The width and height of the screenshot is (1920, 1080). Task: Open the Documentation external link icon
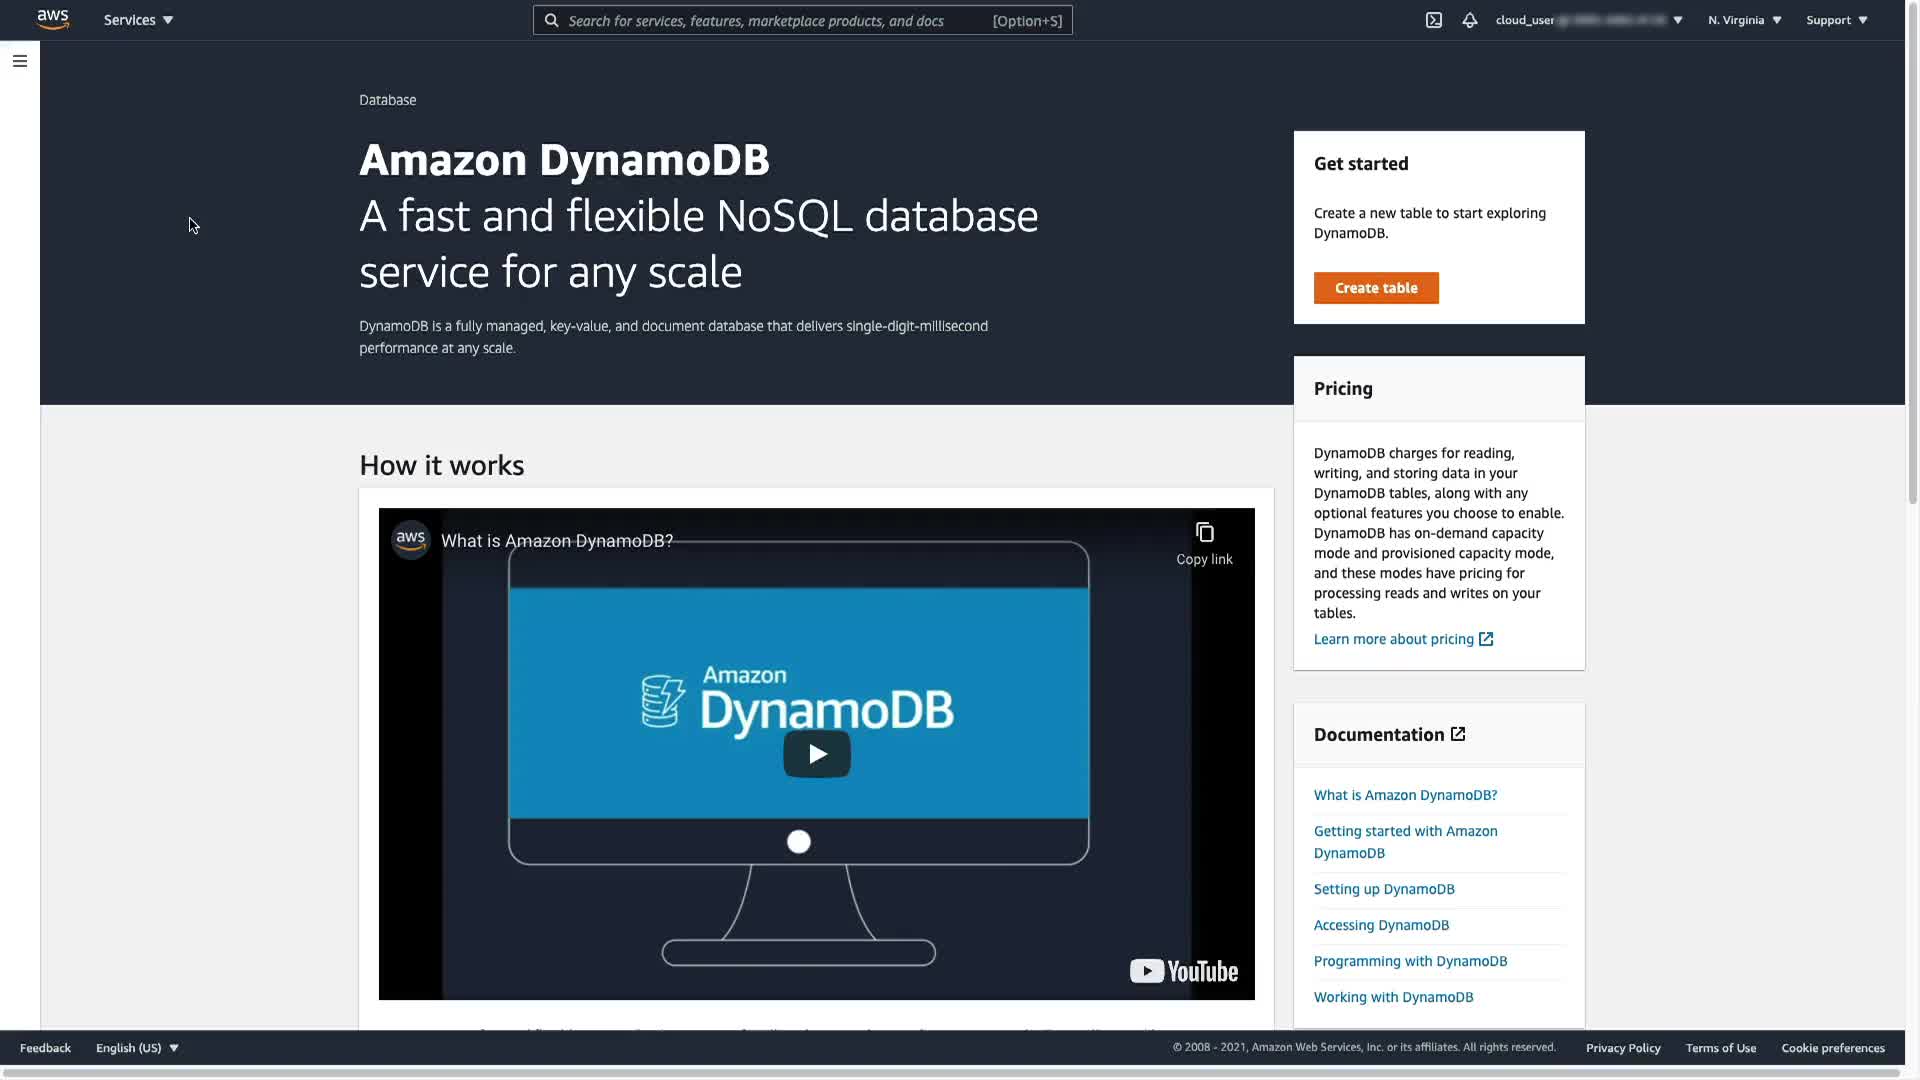pos(1458,734)
